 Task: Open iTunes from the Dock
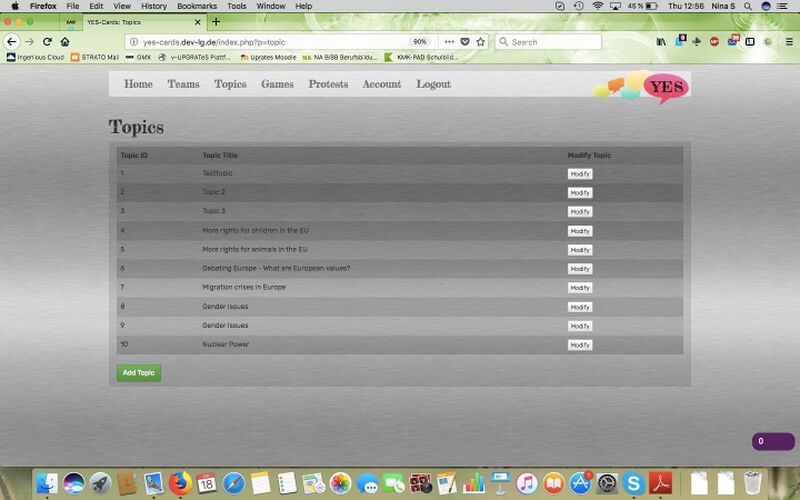coord(527,483)
